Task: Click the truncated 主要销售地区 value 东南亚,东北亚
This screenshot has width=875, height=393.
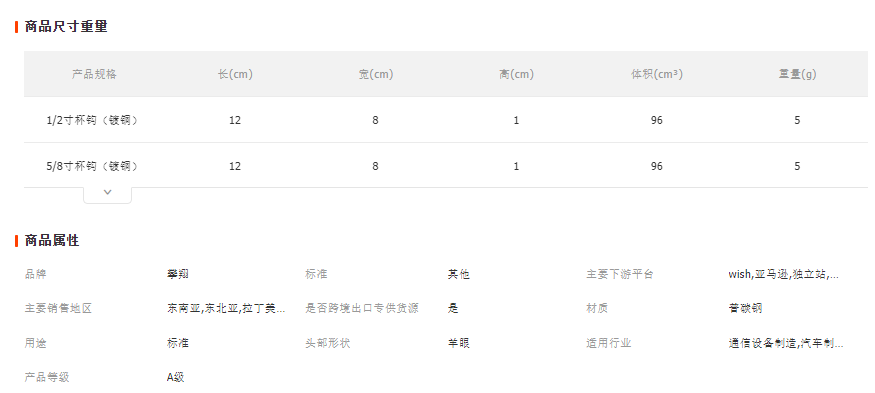Action: point(226,308)
